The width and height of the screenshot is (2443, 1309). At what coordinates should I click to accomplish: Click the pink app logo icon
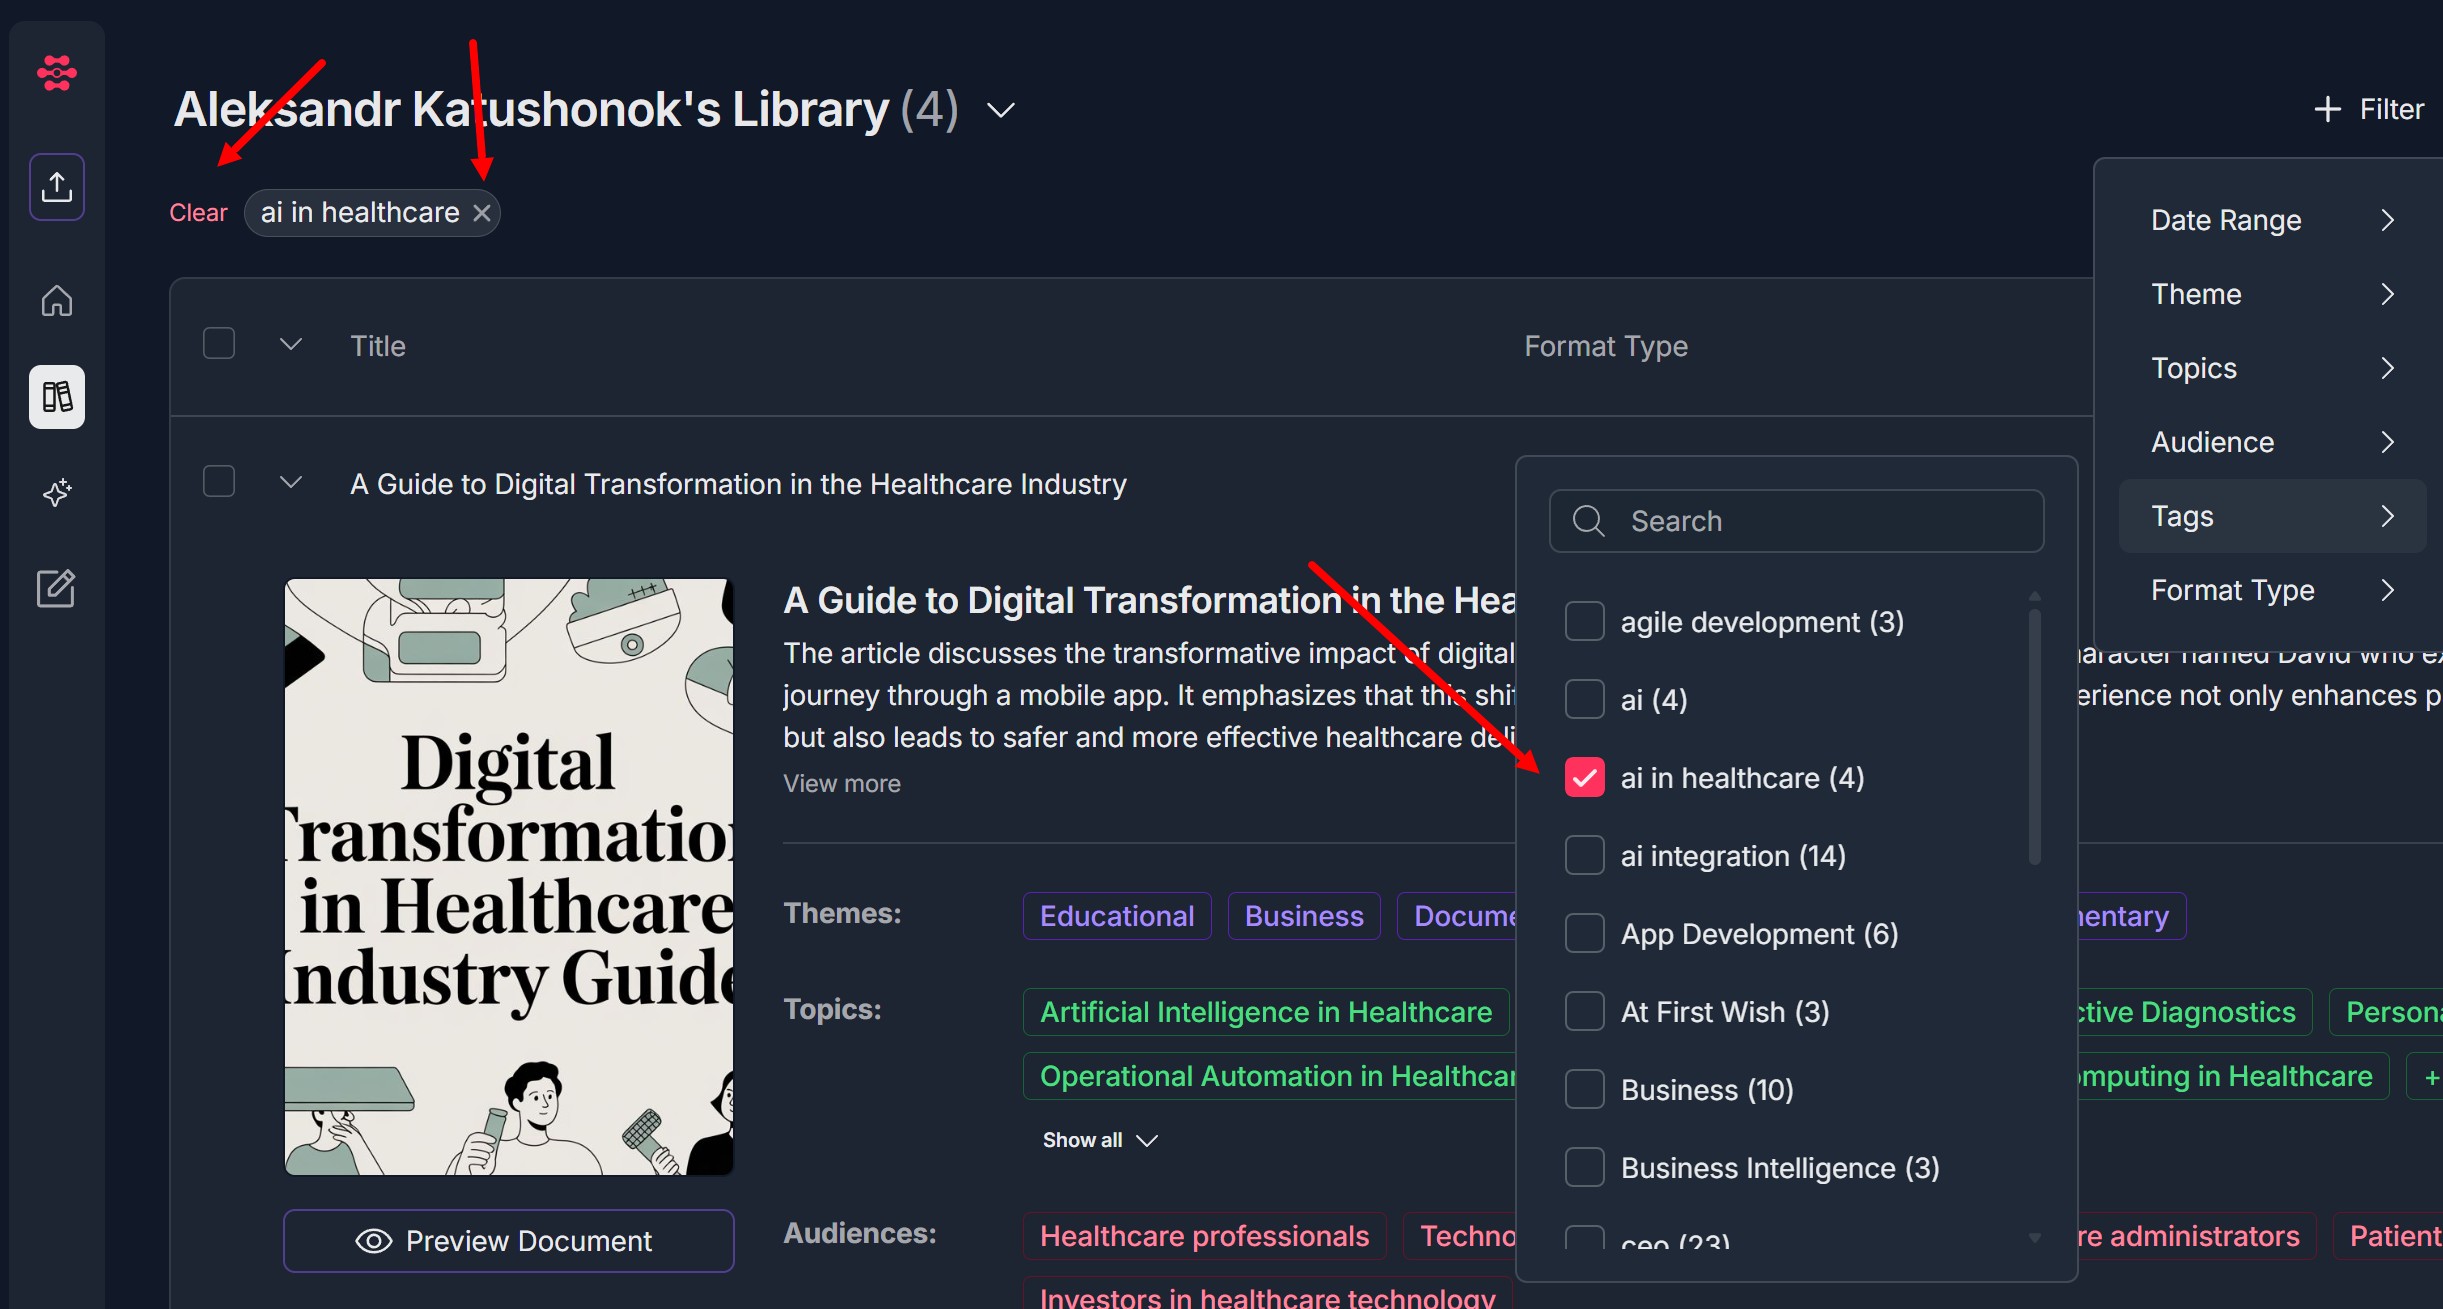pos(57,73)
